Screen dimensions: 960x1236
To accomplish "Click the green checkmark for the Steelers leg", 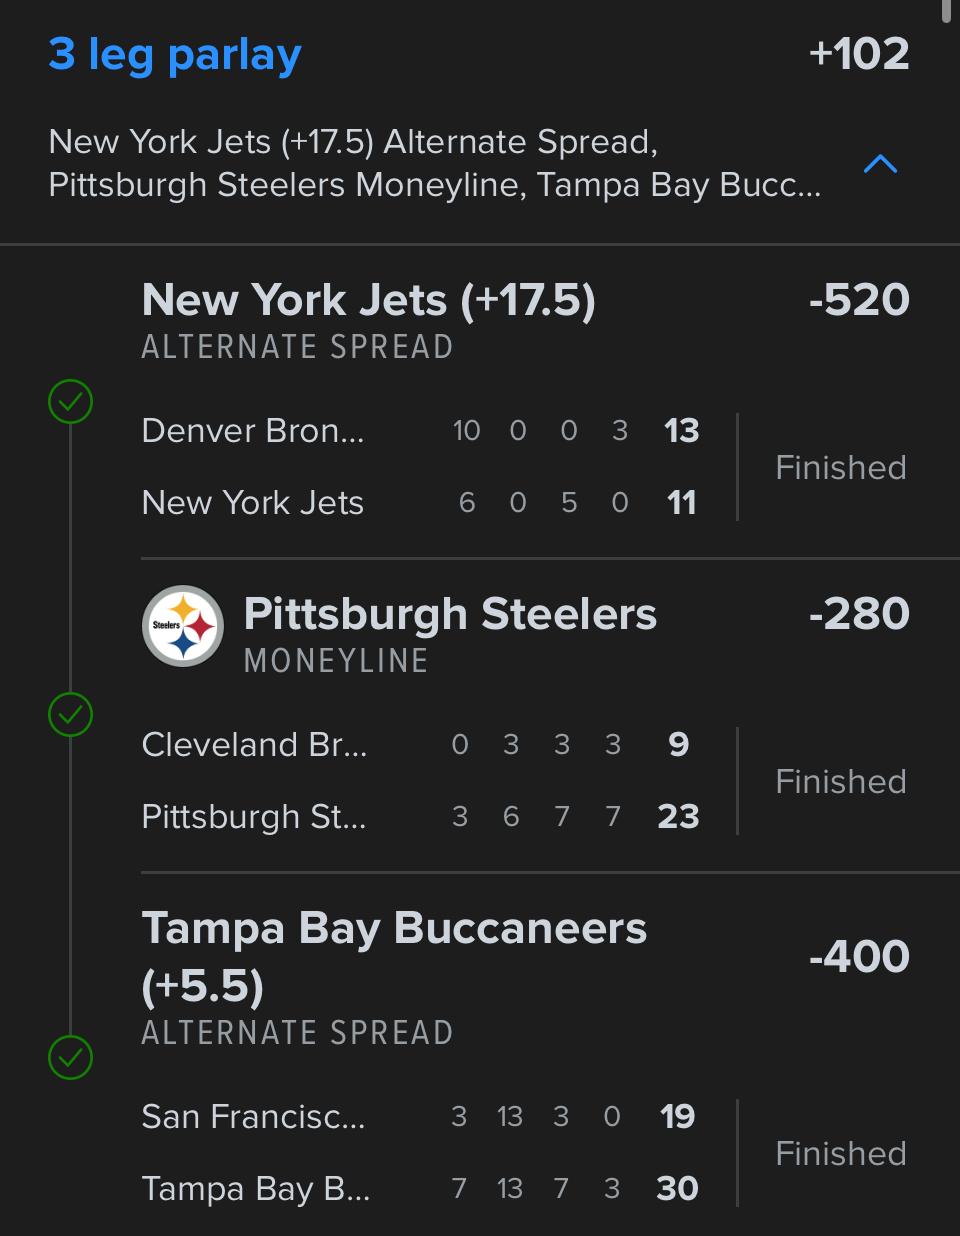I will pos(71,715).
